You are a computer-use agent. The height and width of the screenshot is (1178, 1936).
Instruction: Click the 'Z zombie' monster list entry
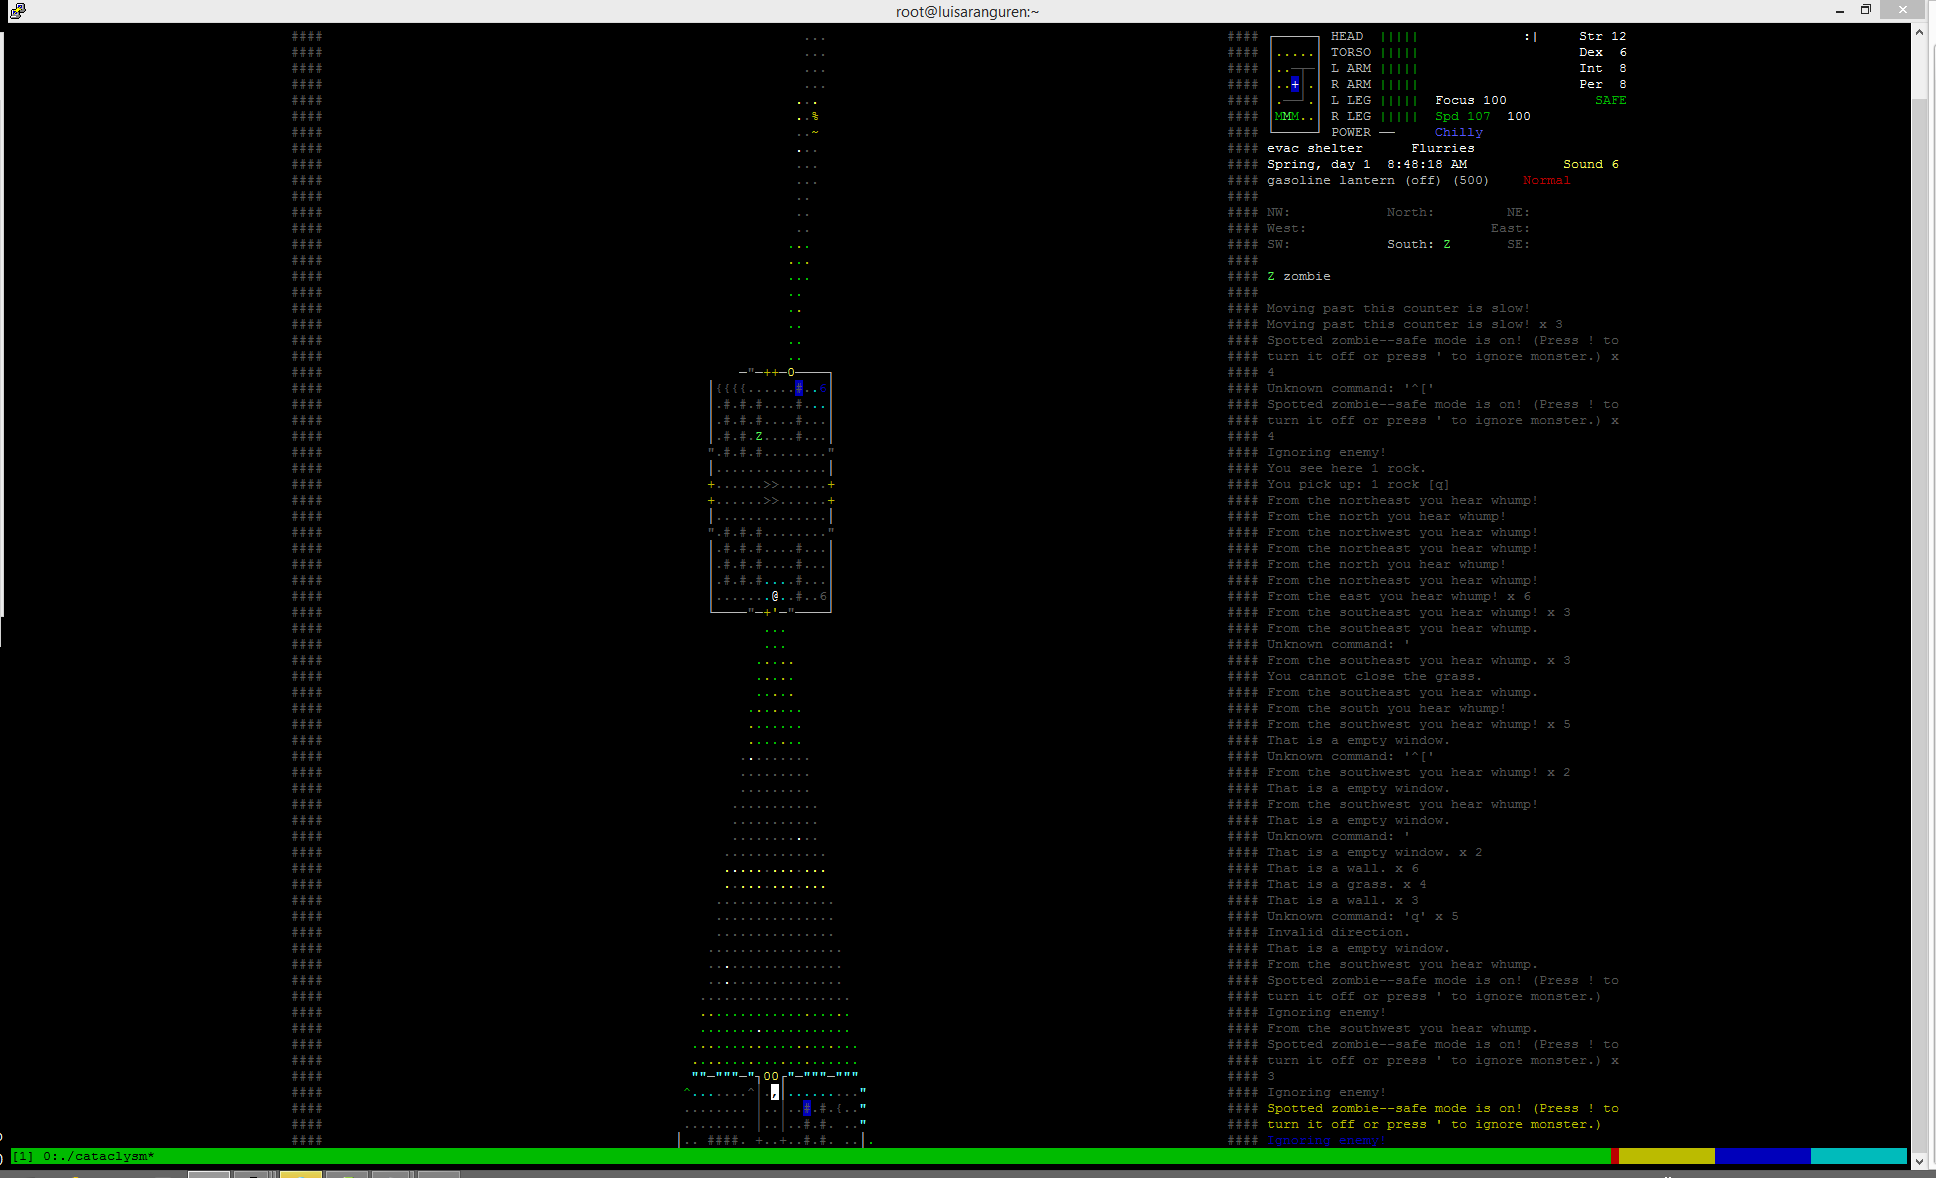click(x=1298, y=276)
